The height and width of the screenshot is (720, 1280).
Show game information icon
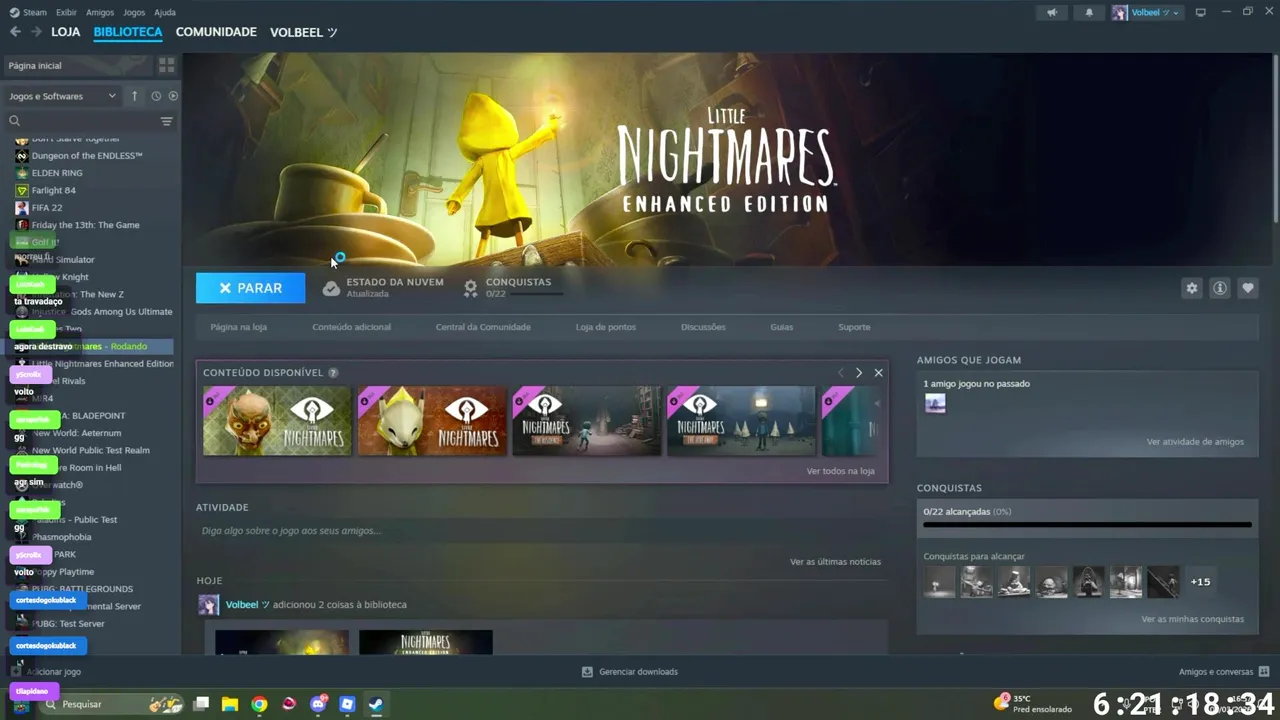(1220, 288)
